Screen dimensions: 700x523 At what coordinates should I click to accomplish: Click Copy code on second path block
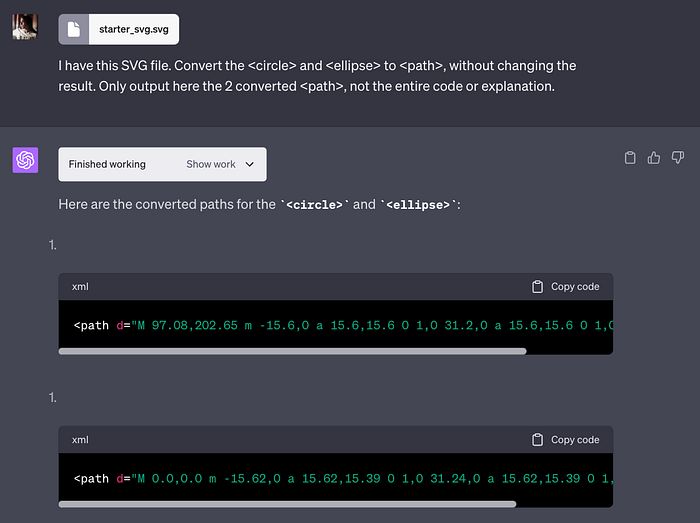pos(574,440)
